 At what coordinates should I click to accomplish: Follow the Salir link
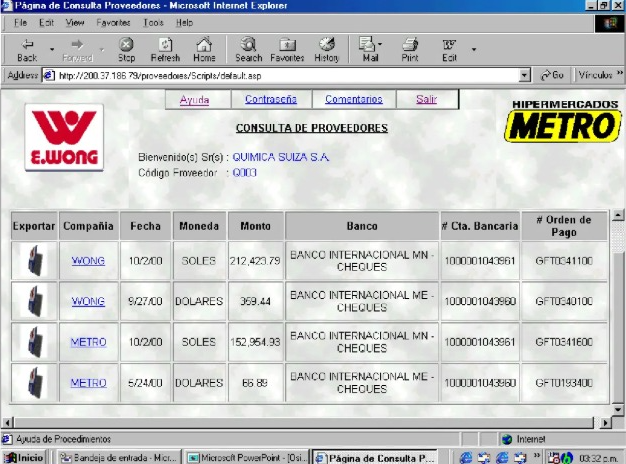(426, 99)
